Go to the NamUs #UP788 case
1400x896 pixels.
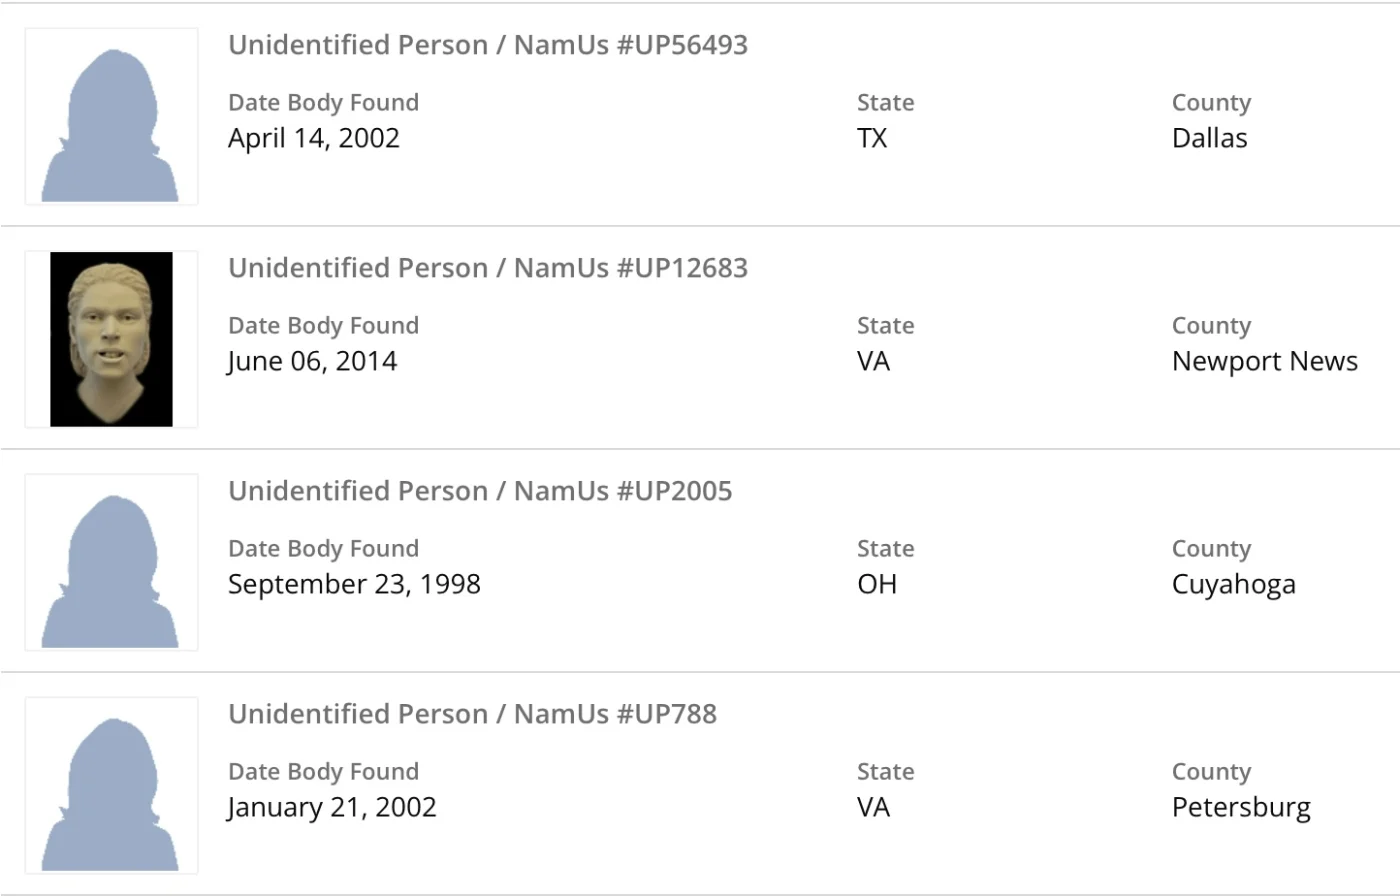[472, 714]
